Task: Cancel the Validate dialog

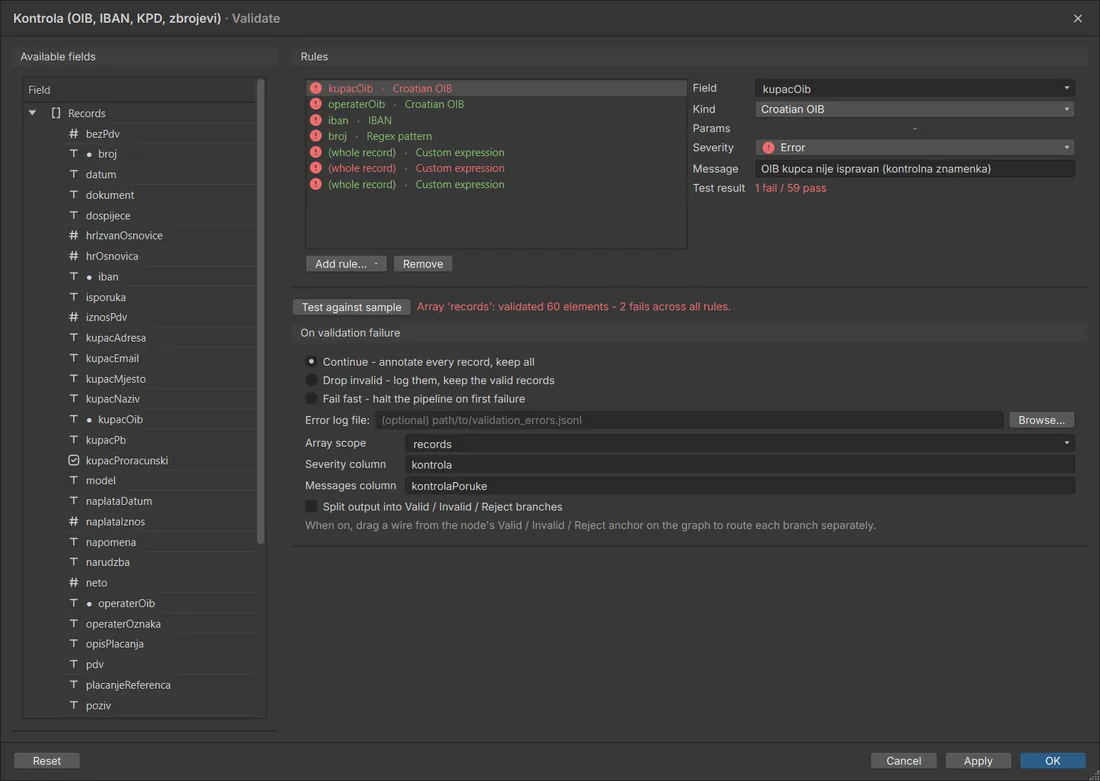Action: 904,761
